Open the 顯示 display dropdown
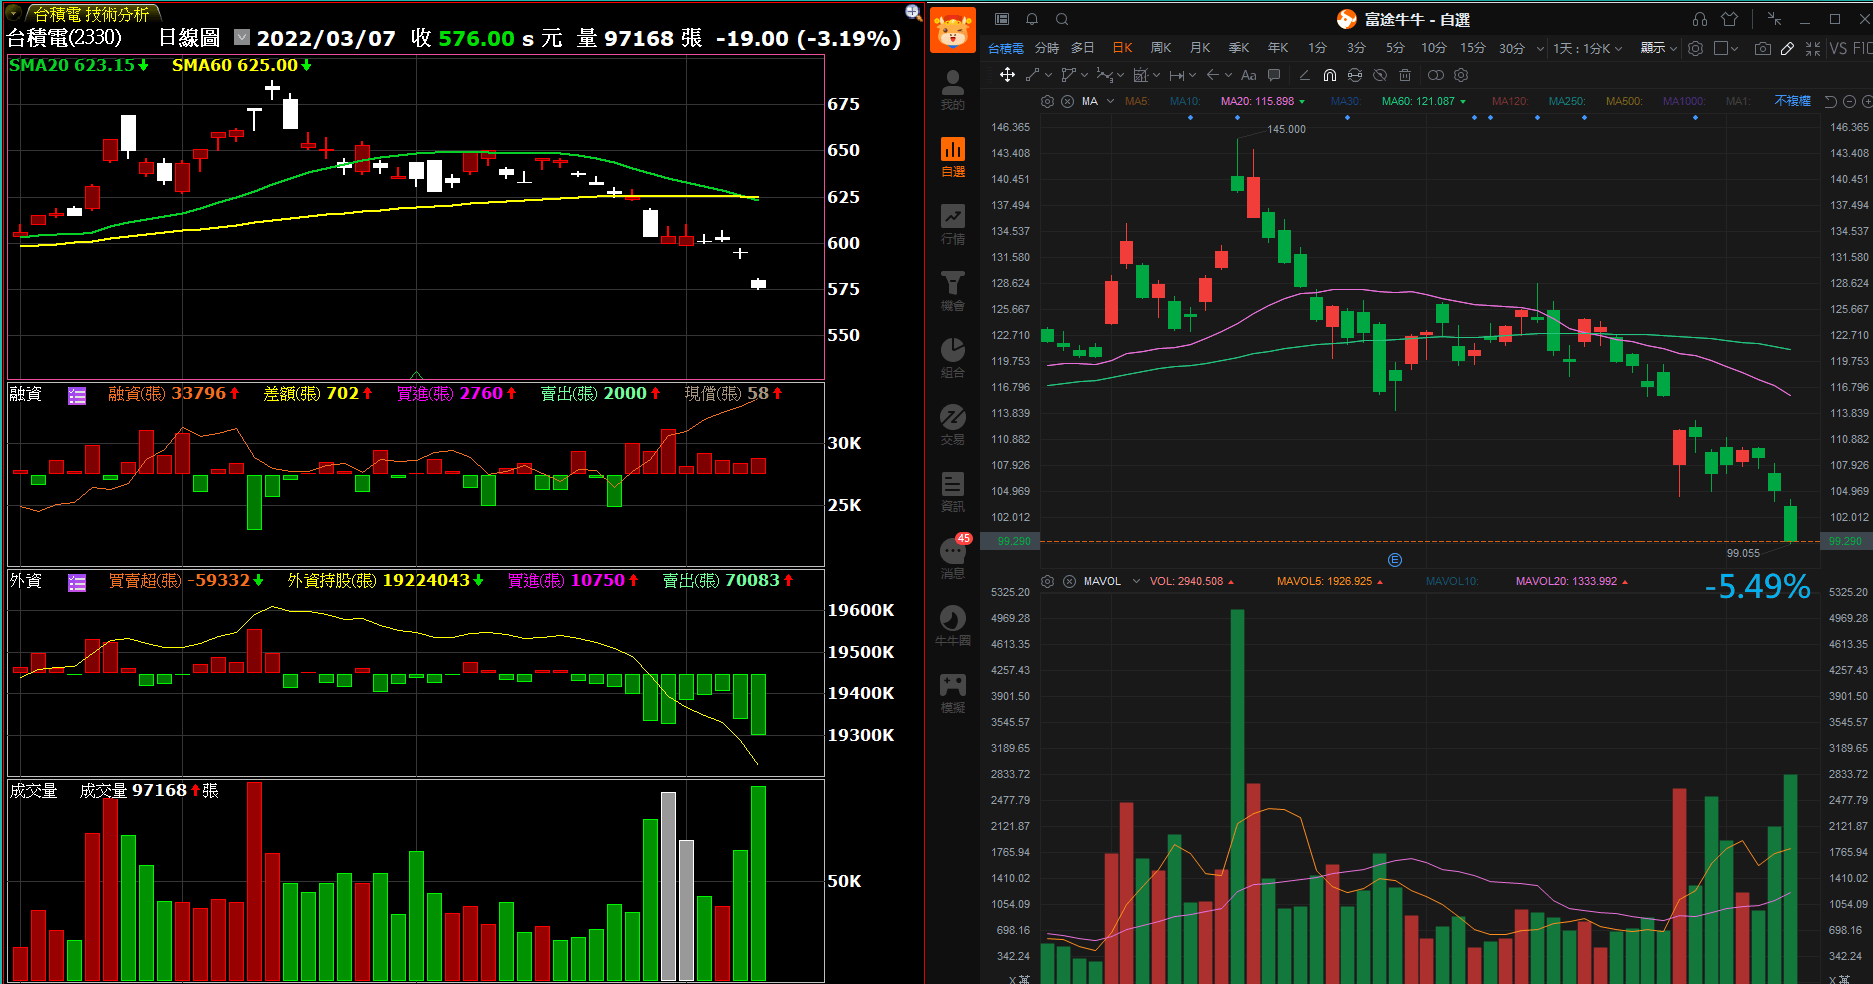The image size is (1873, 984). (x=1659, y=48)
